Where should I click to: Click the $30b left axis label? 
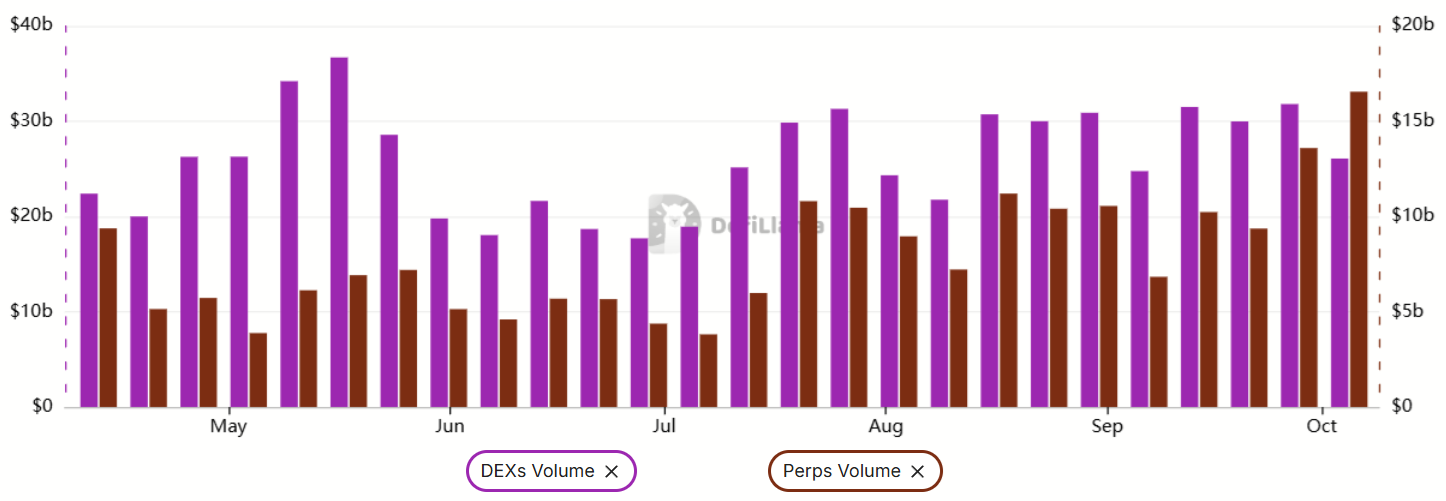pyautogui.click(x=30, y=121)
